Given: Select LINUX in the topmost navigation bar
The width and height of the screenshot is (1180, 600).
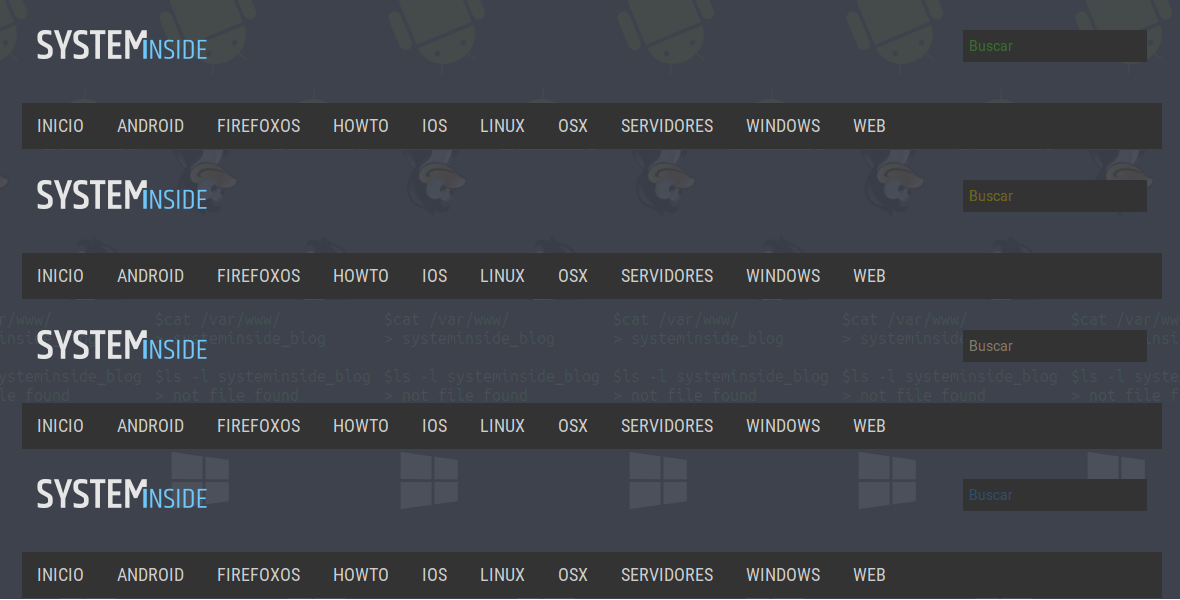Looking at the screenshot, I should click(502, 126).
